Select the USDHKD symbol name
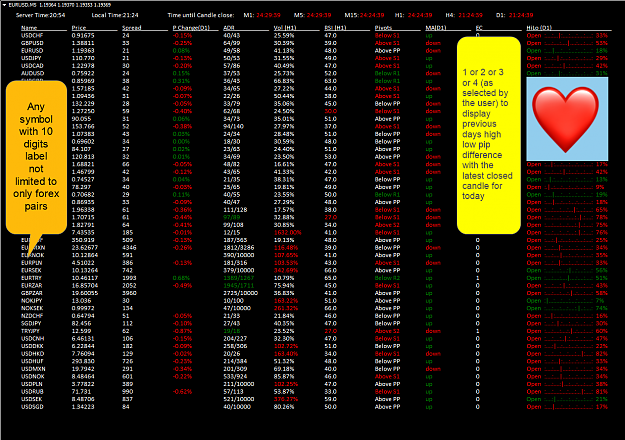The height and width of the screenshot is (440, 625). pos(33,354)
